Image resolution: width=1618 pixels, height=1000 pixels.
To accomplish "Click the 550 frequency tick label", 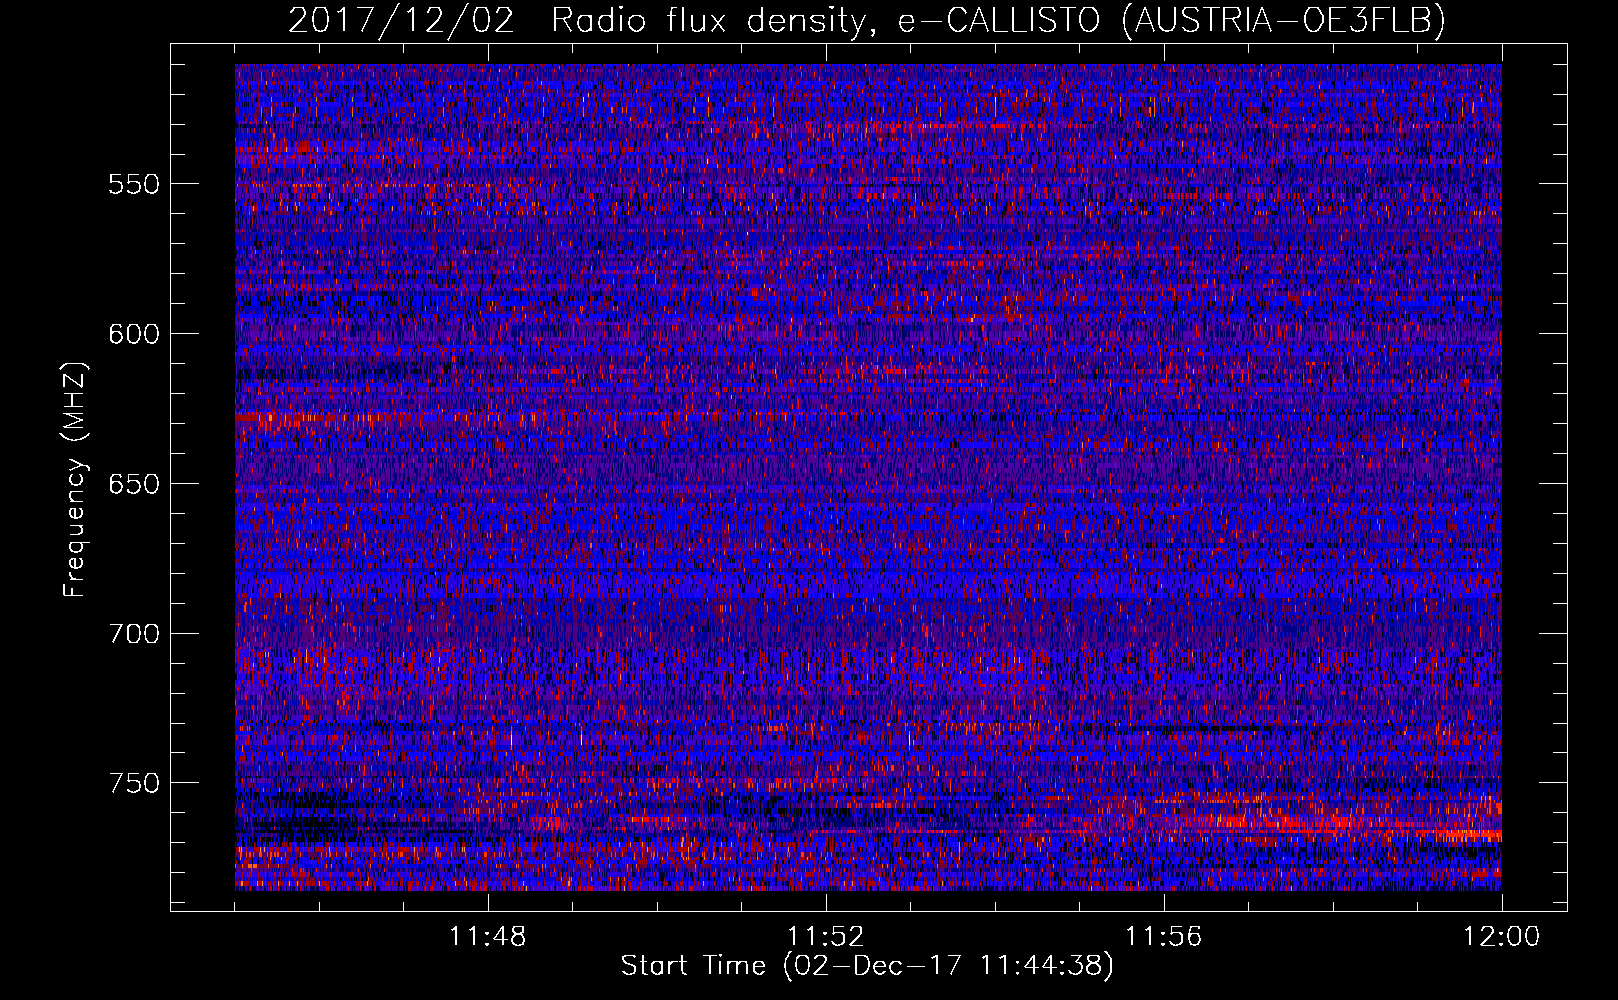I will (134, 184).
